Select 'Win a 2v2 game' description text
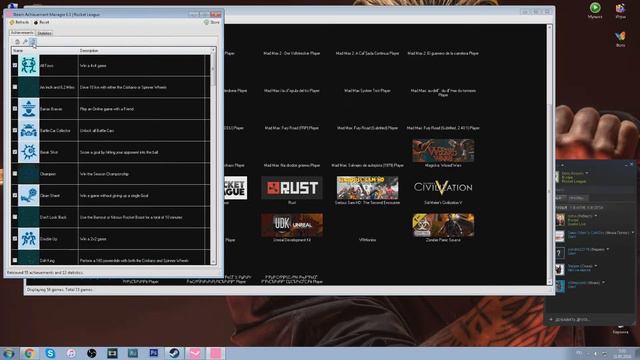The width and height of the screenshot is (640, 360). pos(93,239)
